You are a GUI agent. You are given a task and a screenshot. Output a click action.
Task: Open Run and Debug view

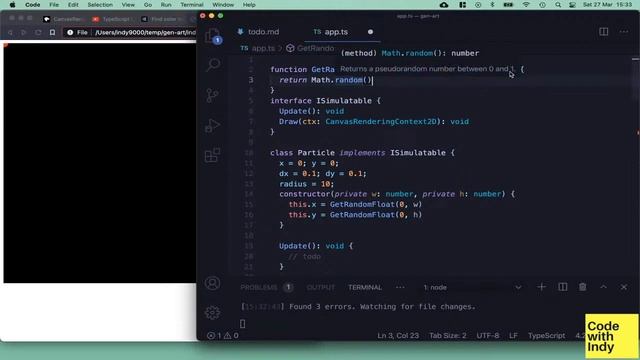coord(212,125)
